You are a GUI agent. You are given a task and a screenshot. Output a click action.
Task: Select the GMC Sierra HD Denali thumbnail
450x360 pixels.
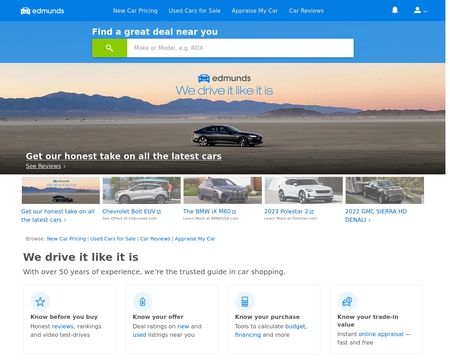tap(385, 190)
